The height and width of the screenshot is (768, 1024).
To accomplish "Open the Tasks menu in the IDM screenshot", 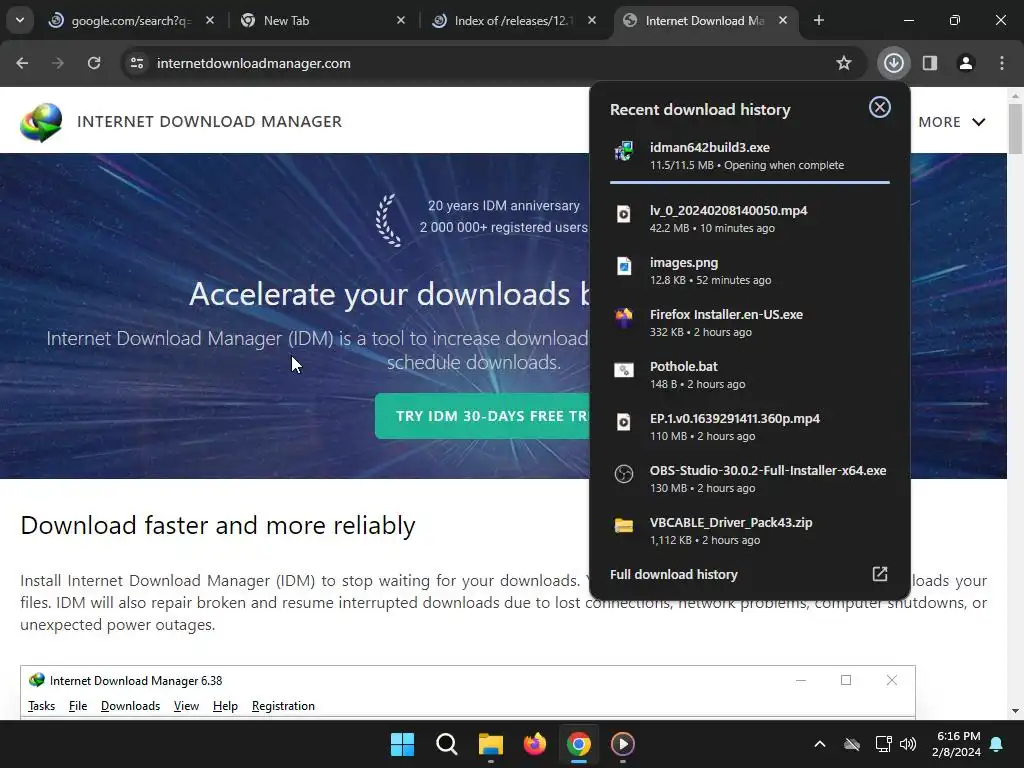I will coord(41,706).
